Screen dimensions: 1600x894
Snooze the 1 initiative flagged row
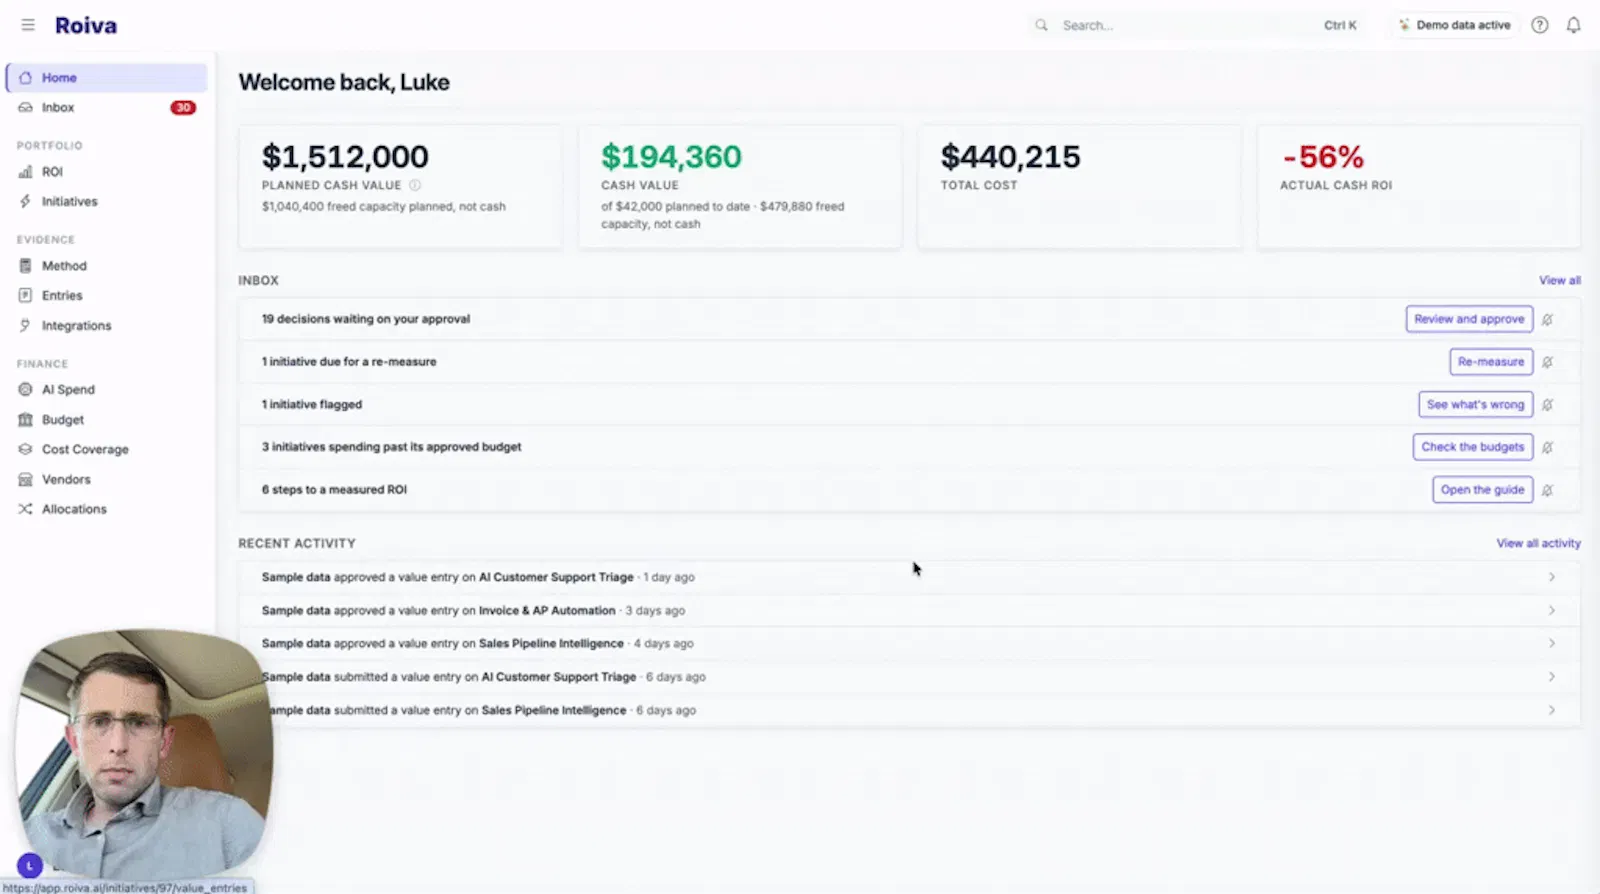click(x=1547, y=405)
